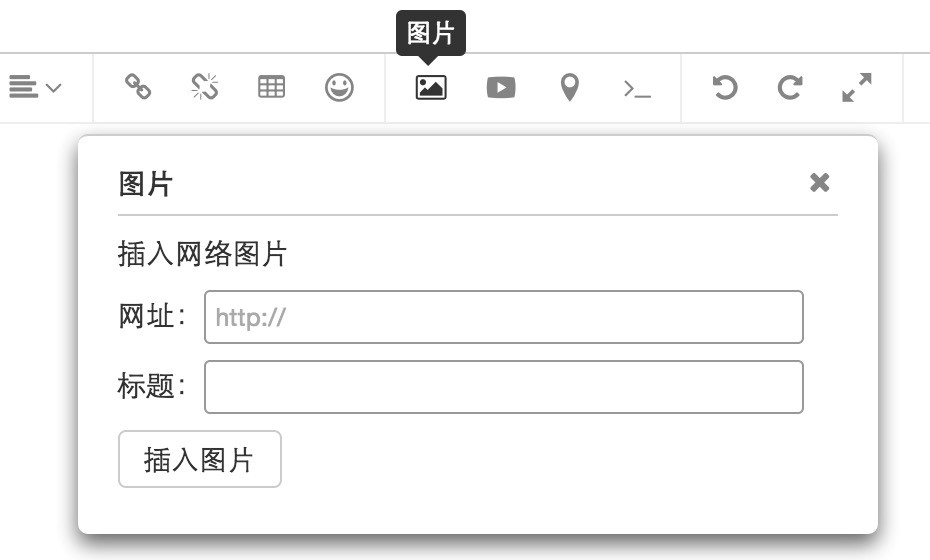Click the 图片 dialog title

(x=145, y=184)
